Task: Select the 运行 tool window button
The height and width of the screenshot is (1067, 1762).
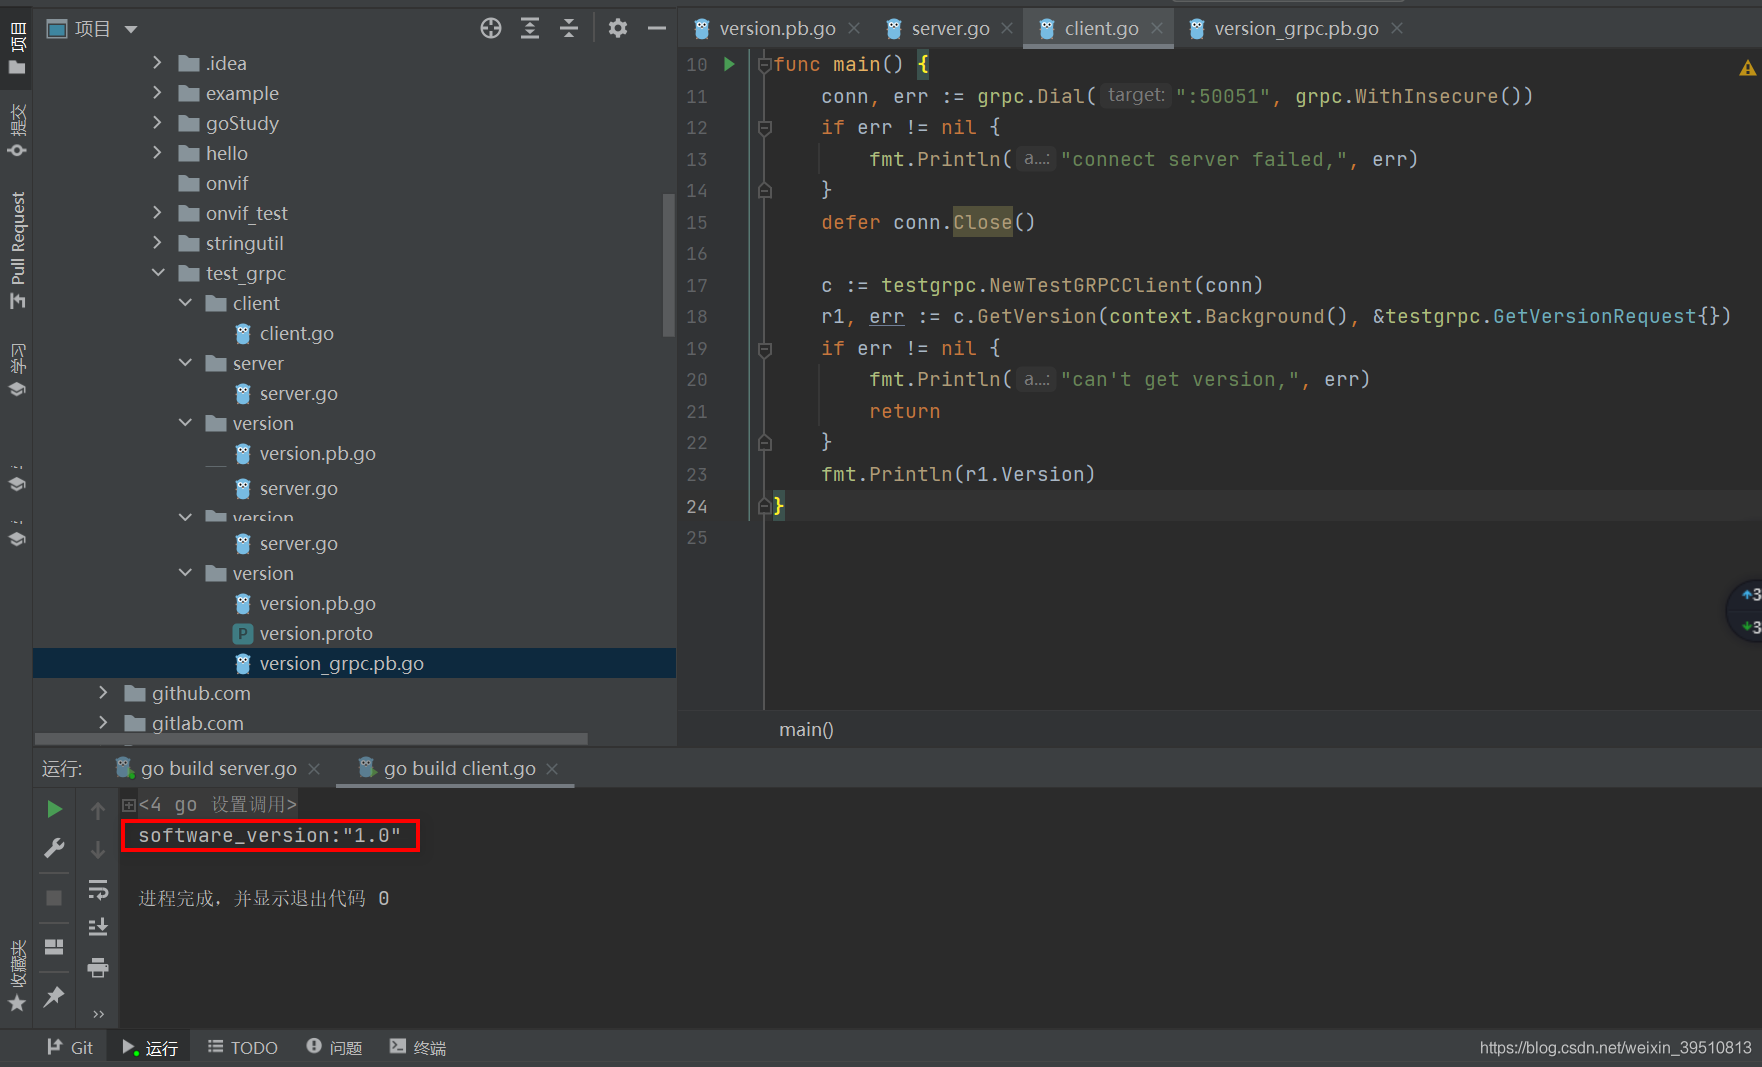Action: (150, 1047)
